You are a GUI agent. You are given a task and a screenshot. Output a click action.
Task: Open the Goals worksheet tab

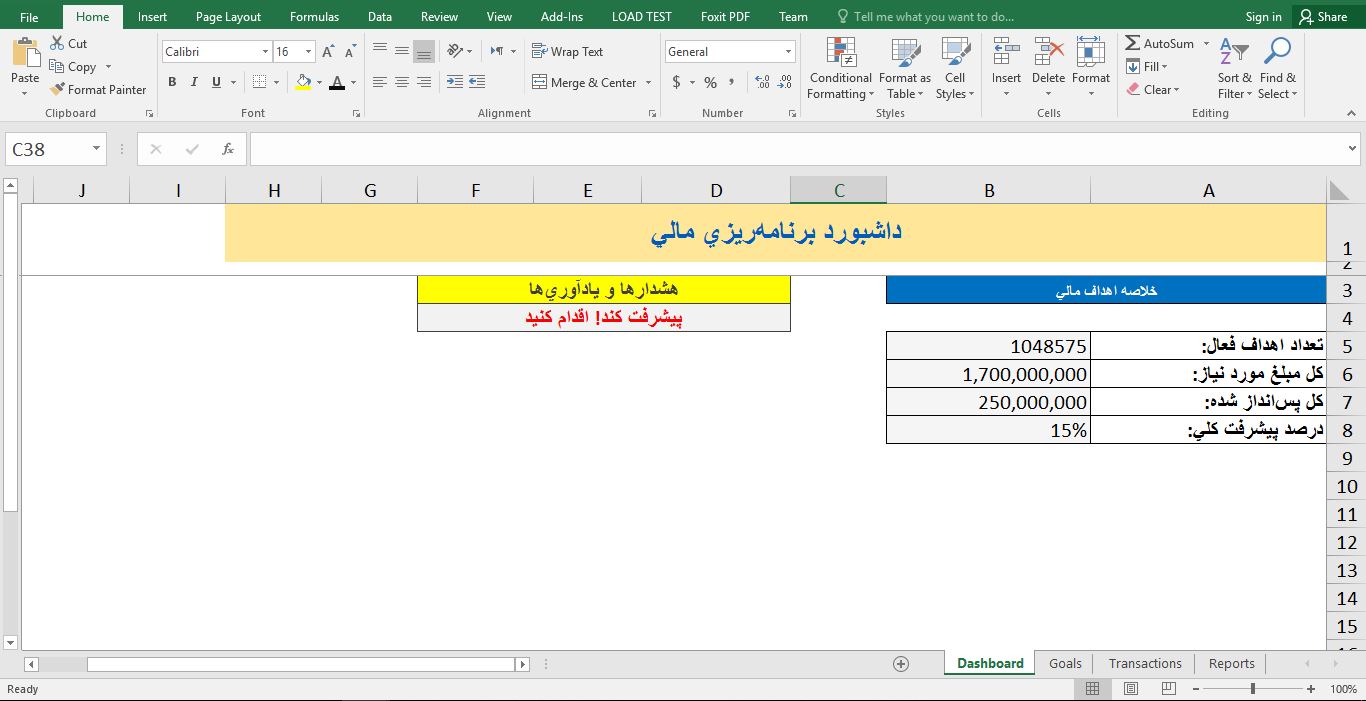tap(1064, 663)
